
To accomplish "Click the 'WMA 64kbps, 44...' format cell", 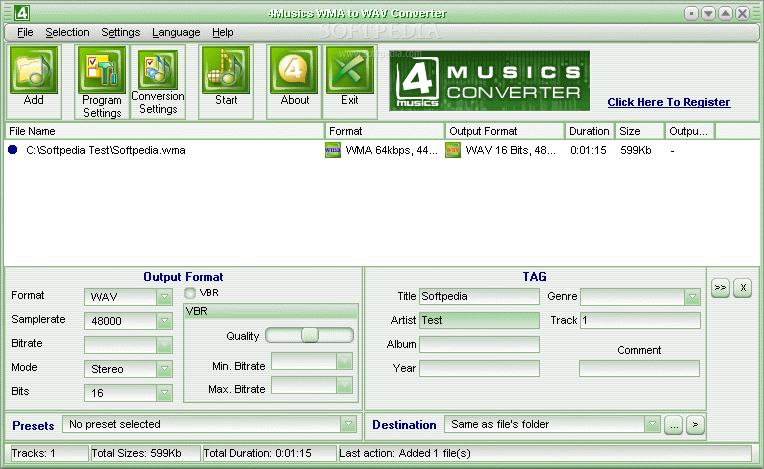I will (x=391, y=150).
